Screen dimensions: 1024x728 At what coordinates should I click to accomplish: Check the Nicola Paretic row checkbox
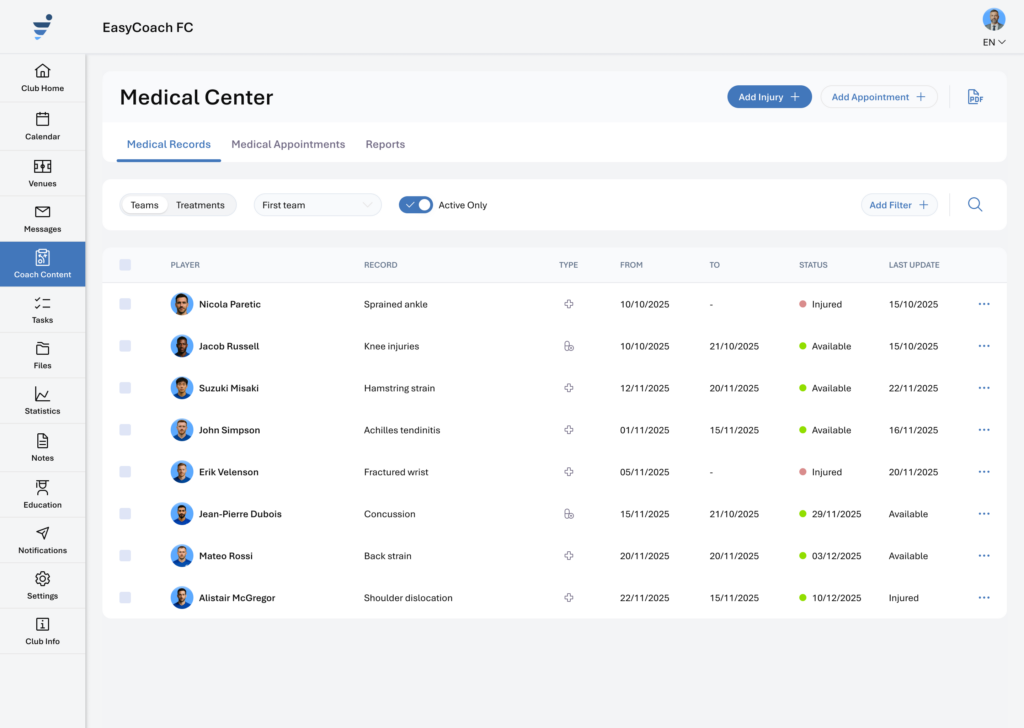(125, 304)
